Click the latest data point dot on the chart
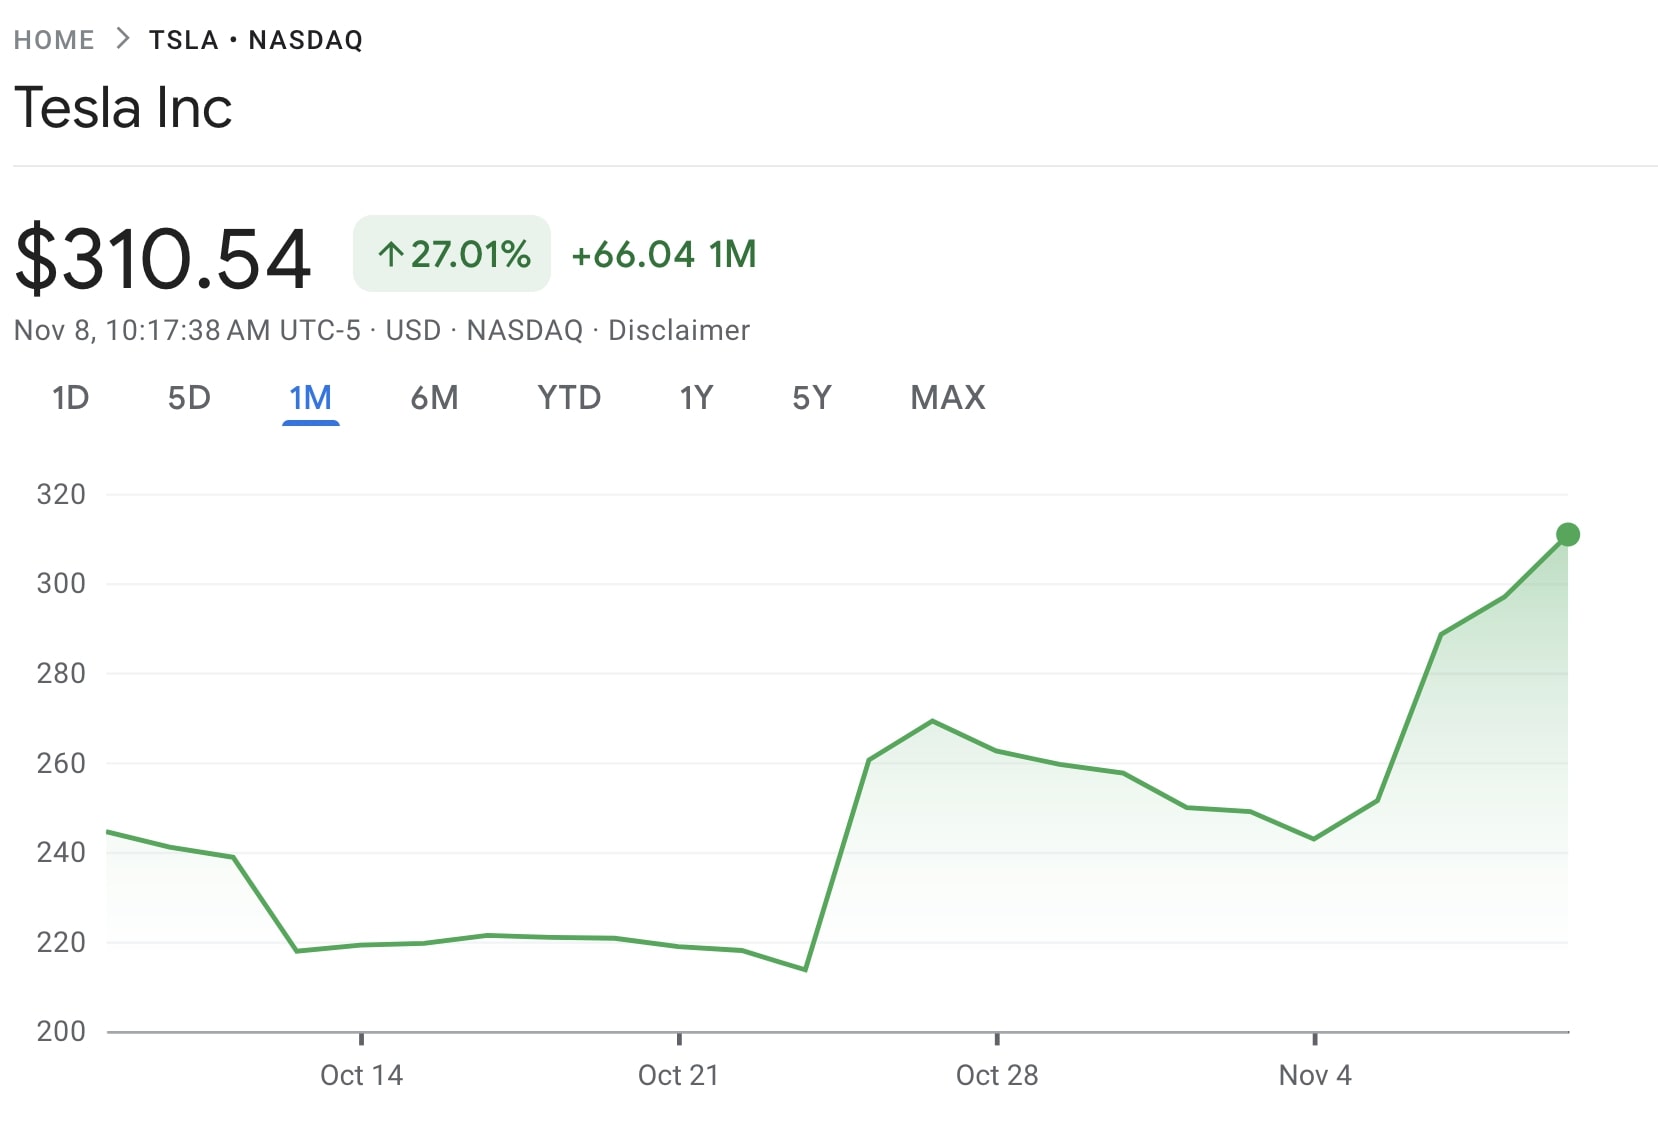The width and height of the screenshot is (1658, 1128). tap(1566, 534)
